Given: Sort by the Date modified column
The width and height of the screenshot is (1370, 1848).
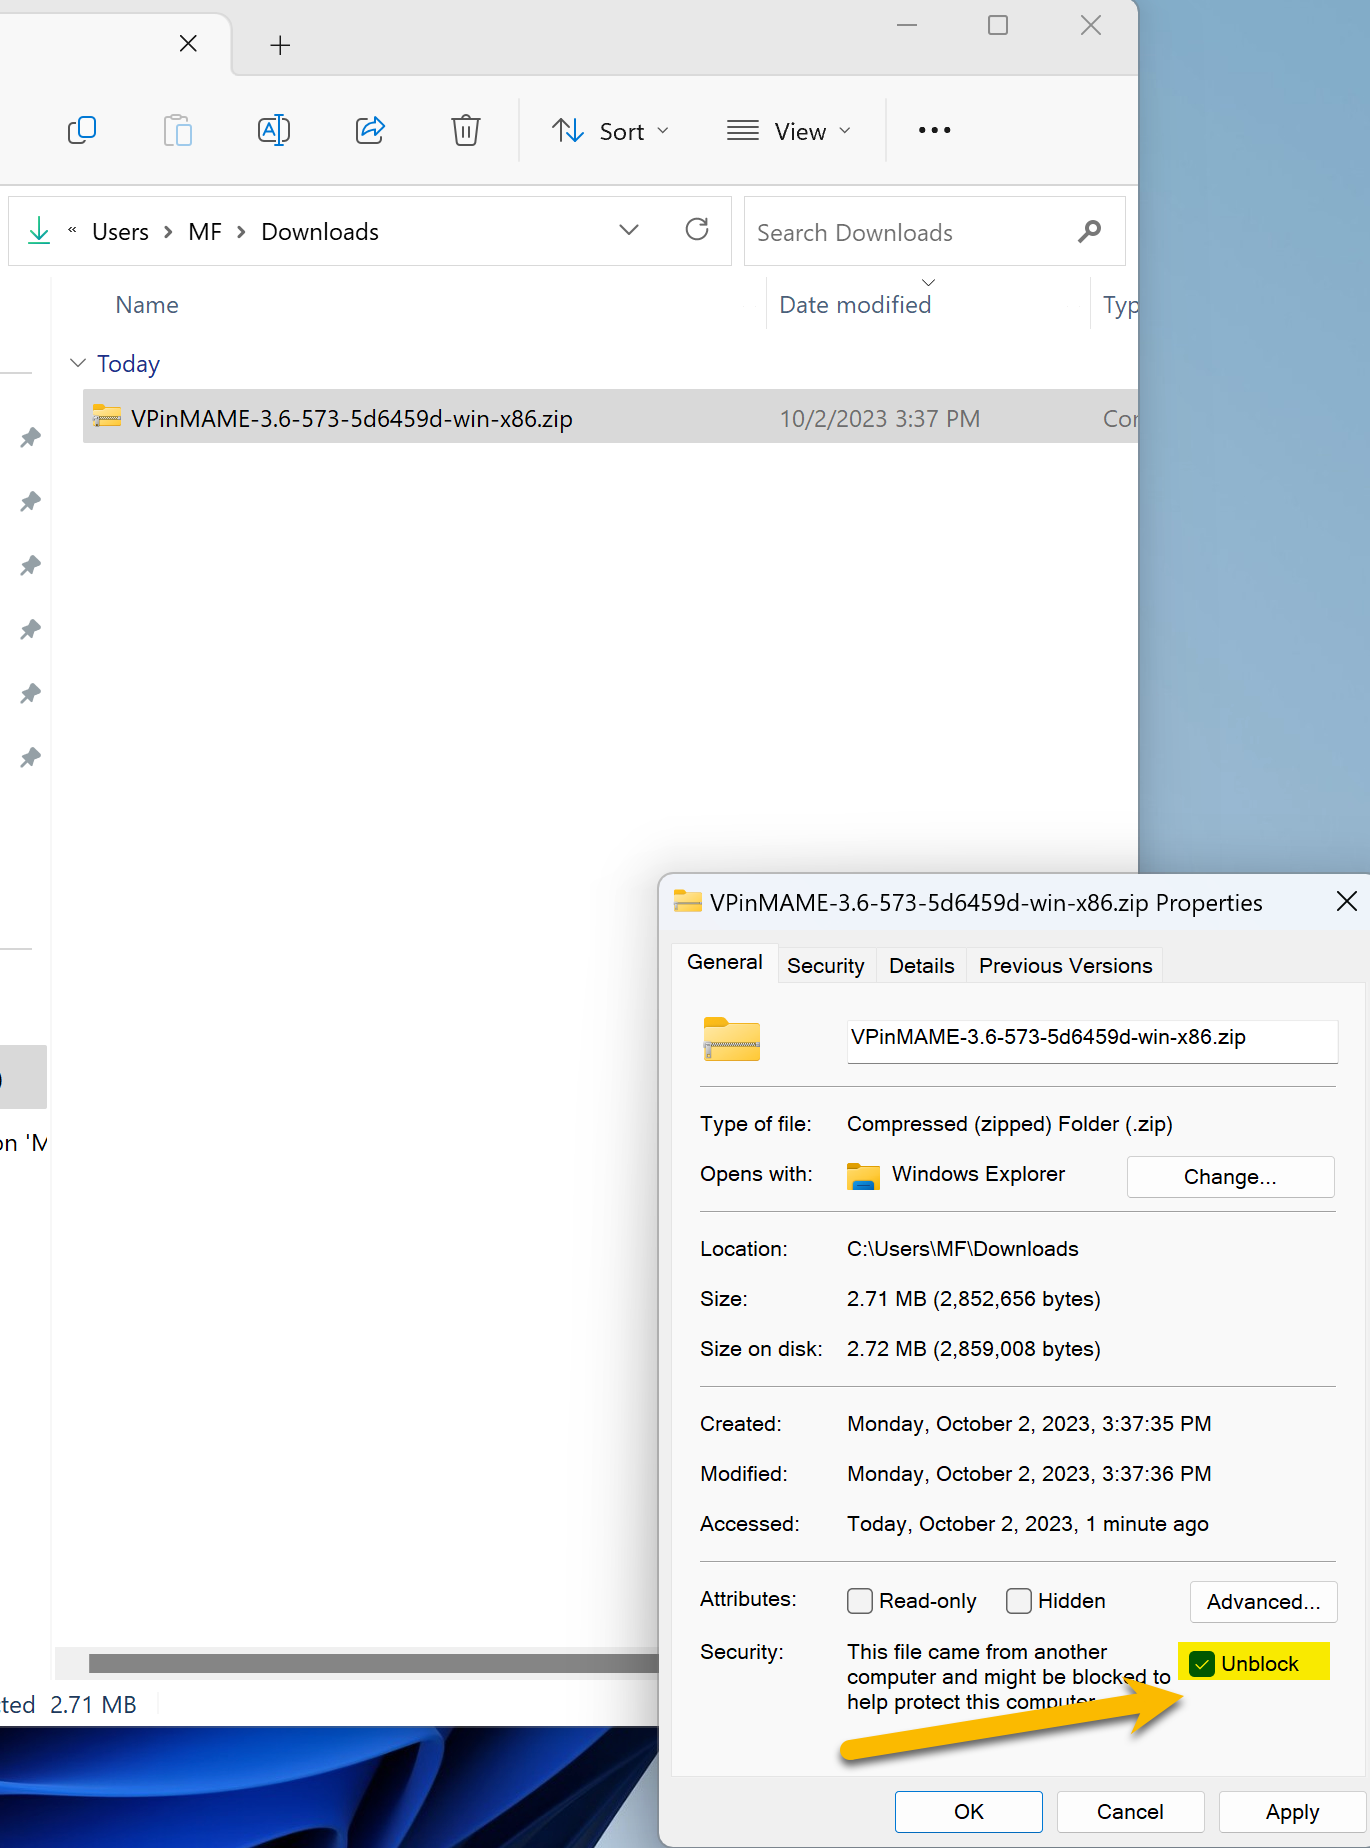Looking at the screenshot, I should [x=855, y=305].
